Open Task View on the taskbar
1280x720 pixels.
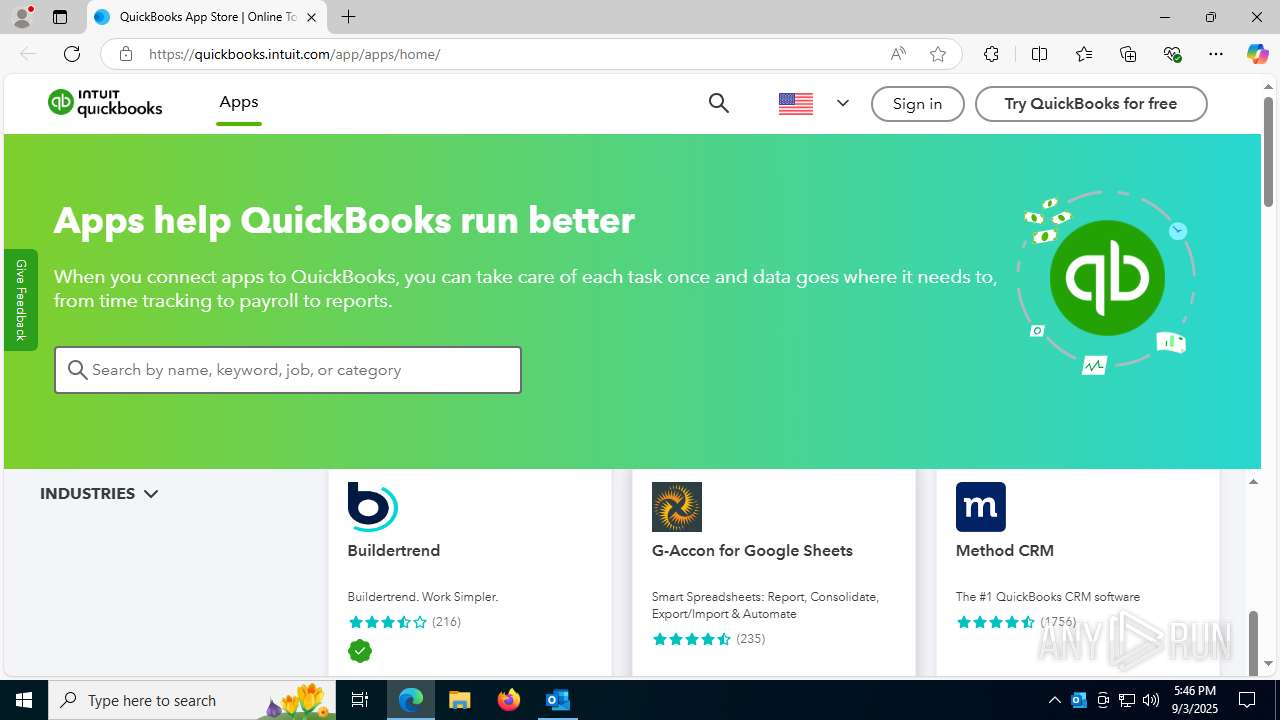360,700
